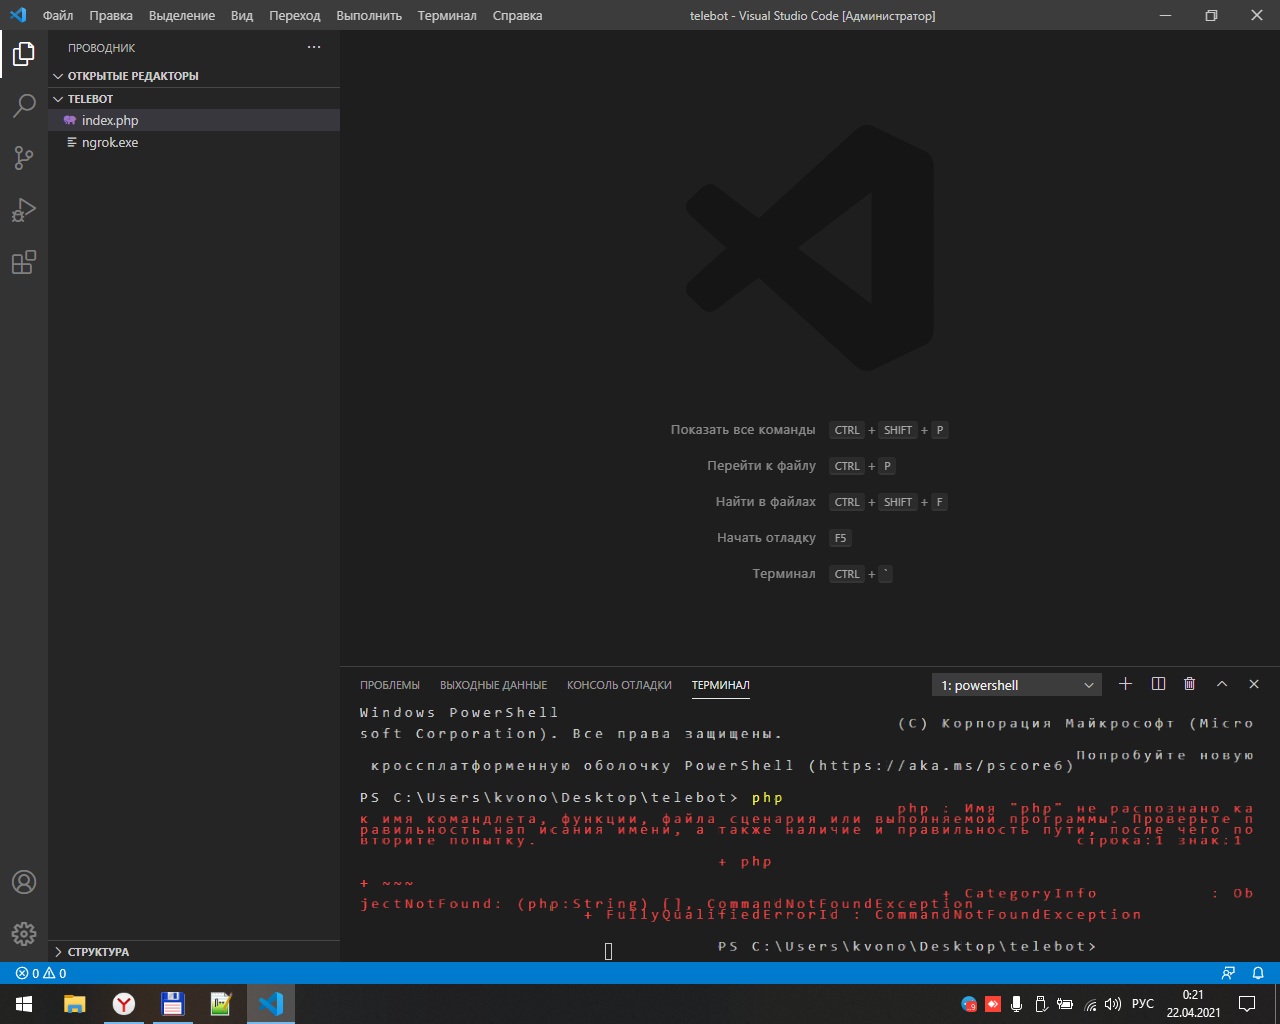Create a new terminal with plus icon

(1125, 684)
